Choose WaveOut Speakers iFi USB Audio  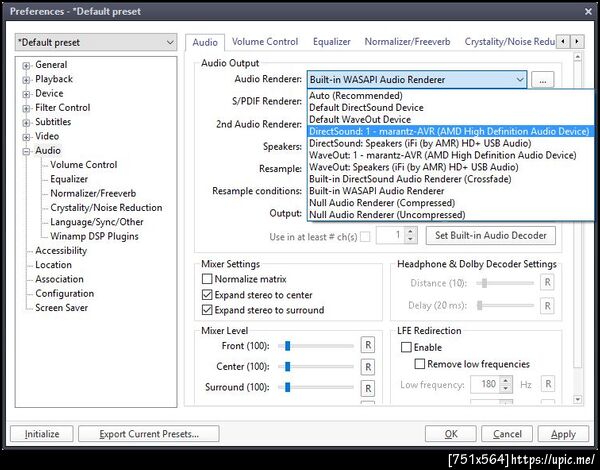point(450,167)
